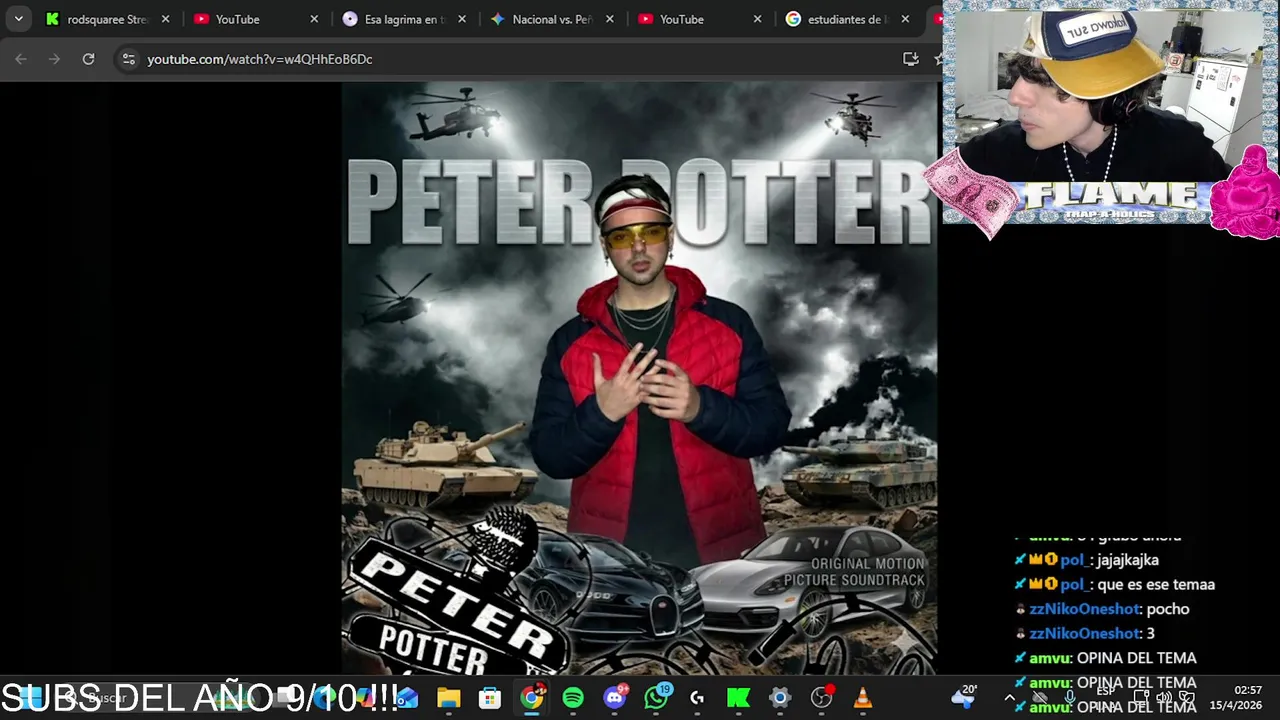Open the volume control in system tray
This screenshot has height=720, width=1280.
click(x=1163, y=698)
